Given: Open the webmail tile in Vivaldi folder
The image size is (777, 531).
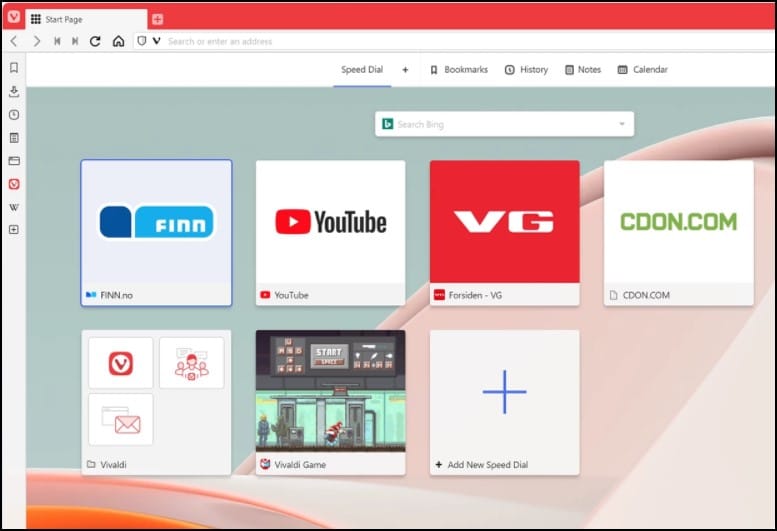Looking at the screenshot, I should click(121, 420).
